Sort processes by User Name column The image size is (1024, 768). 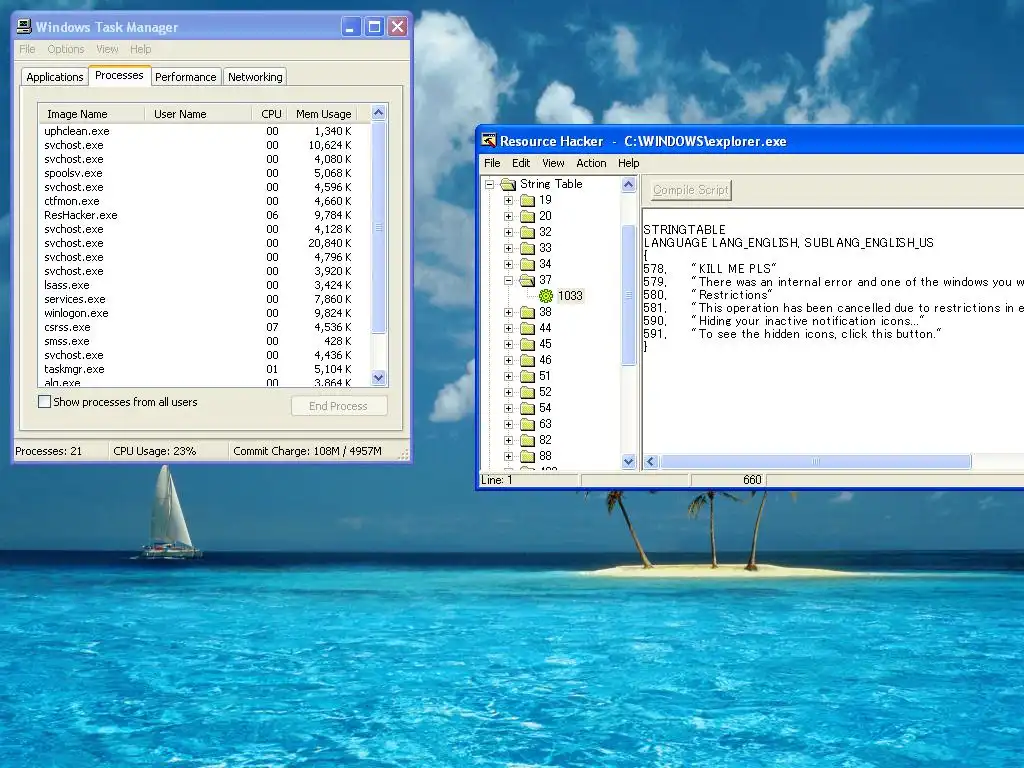[x=198, y=114]
